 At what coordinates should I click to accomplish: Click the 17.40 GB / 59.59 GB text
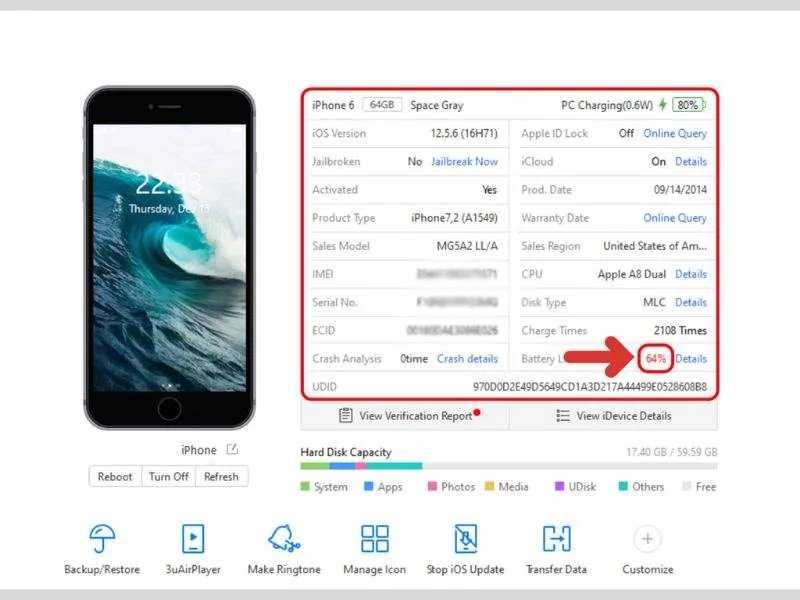tap(671, 452)
